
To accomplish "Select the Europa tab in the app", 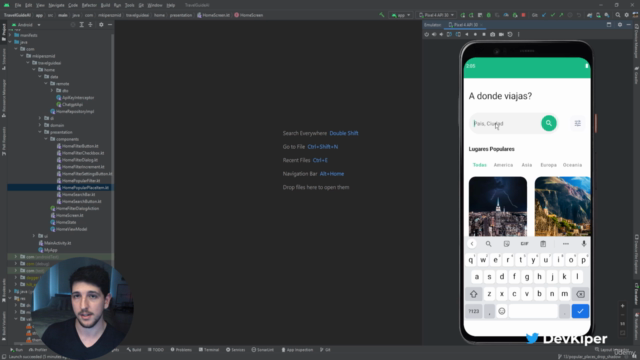I will tap(548, 165).
